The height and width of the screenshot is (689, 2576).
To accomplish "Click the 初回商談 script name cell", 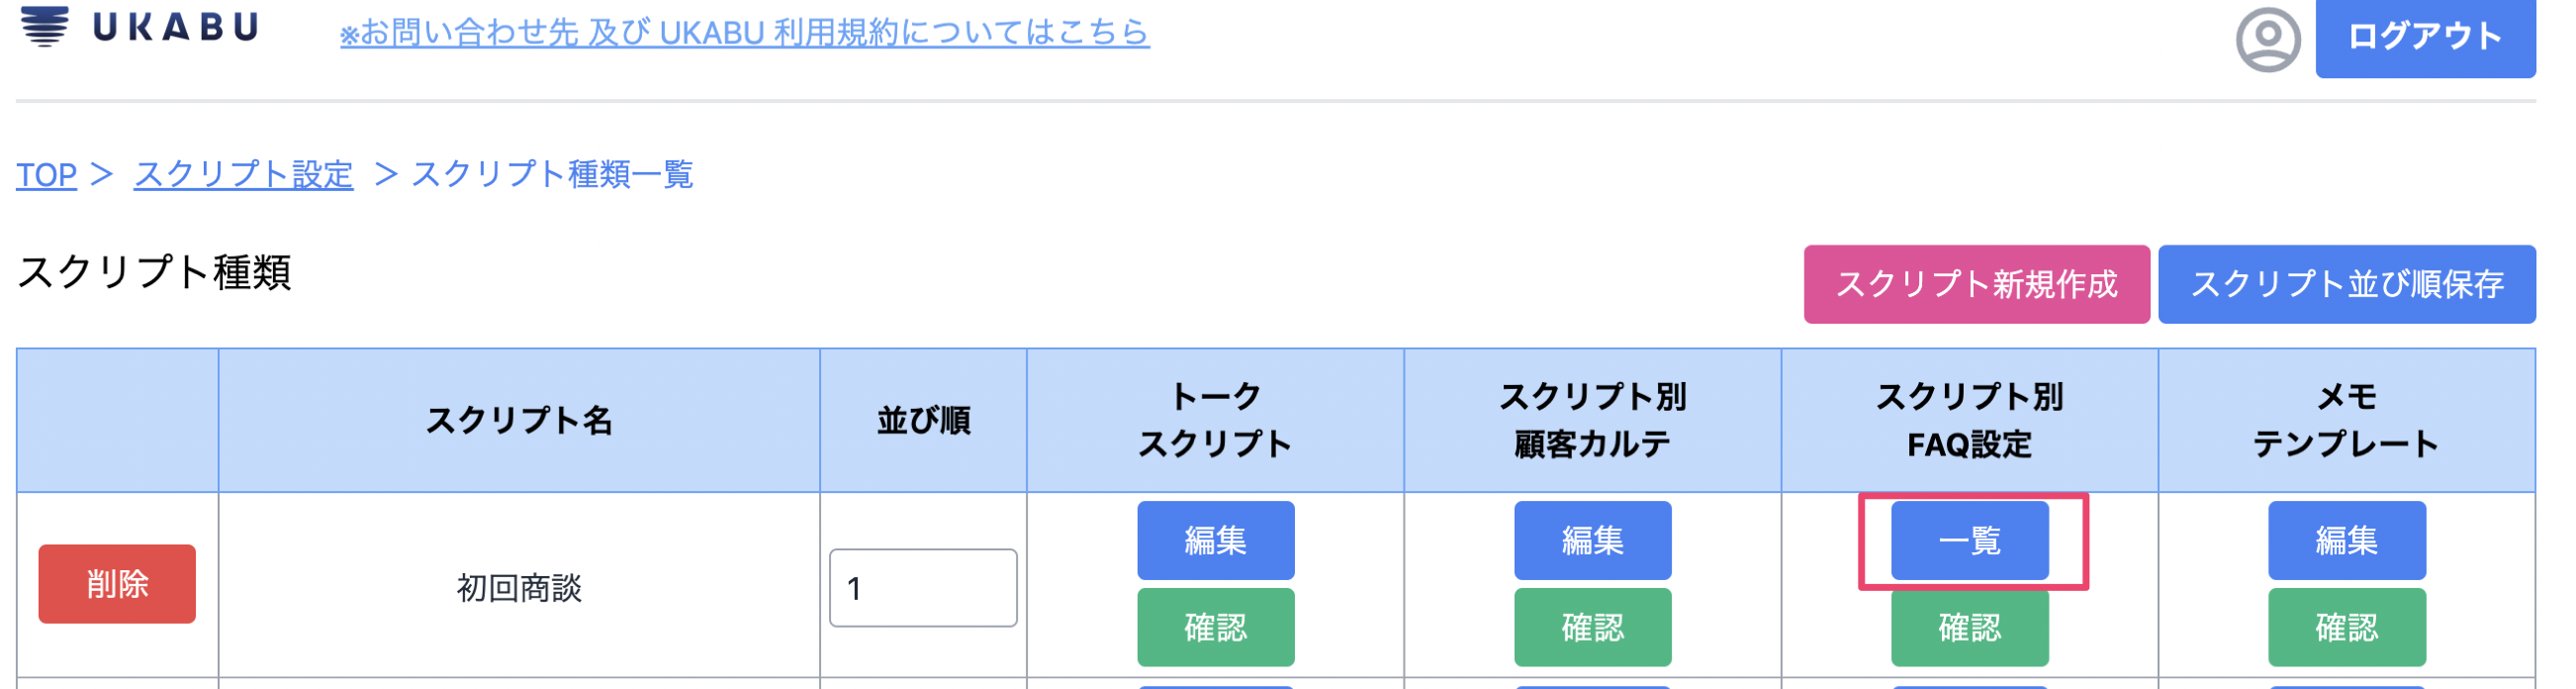I will coord(519,588).
